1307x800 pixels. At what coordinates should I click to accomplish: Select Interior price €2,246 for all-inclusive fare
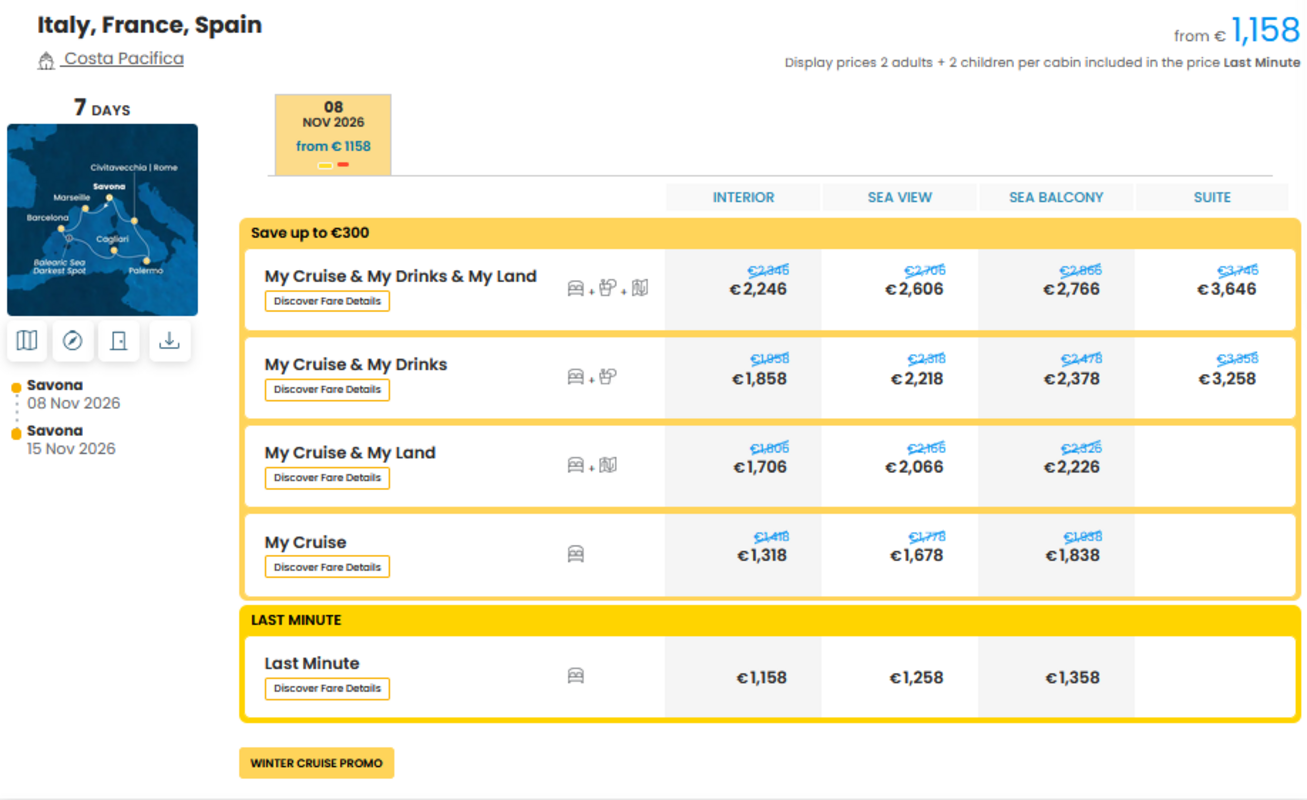pyautogui.click(x=758, y=289)
